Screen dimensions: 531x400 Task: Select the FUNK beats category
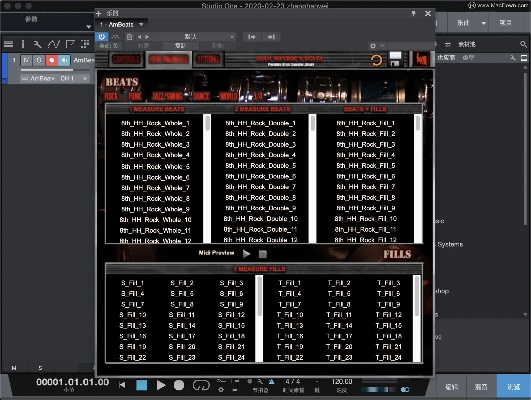coord(135,97)
